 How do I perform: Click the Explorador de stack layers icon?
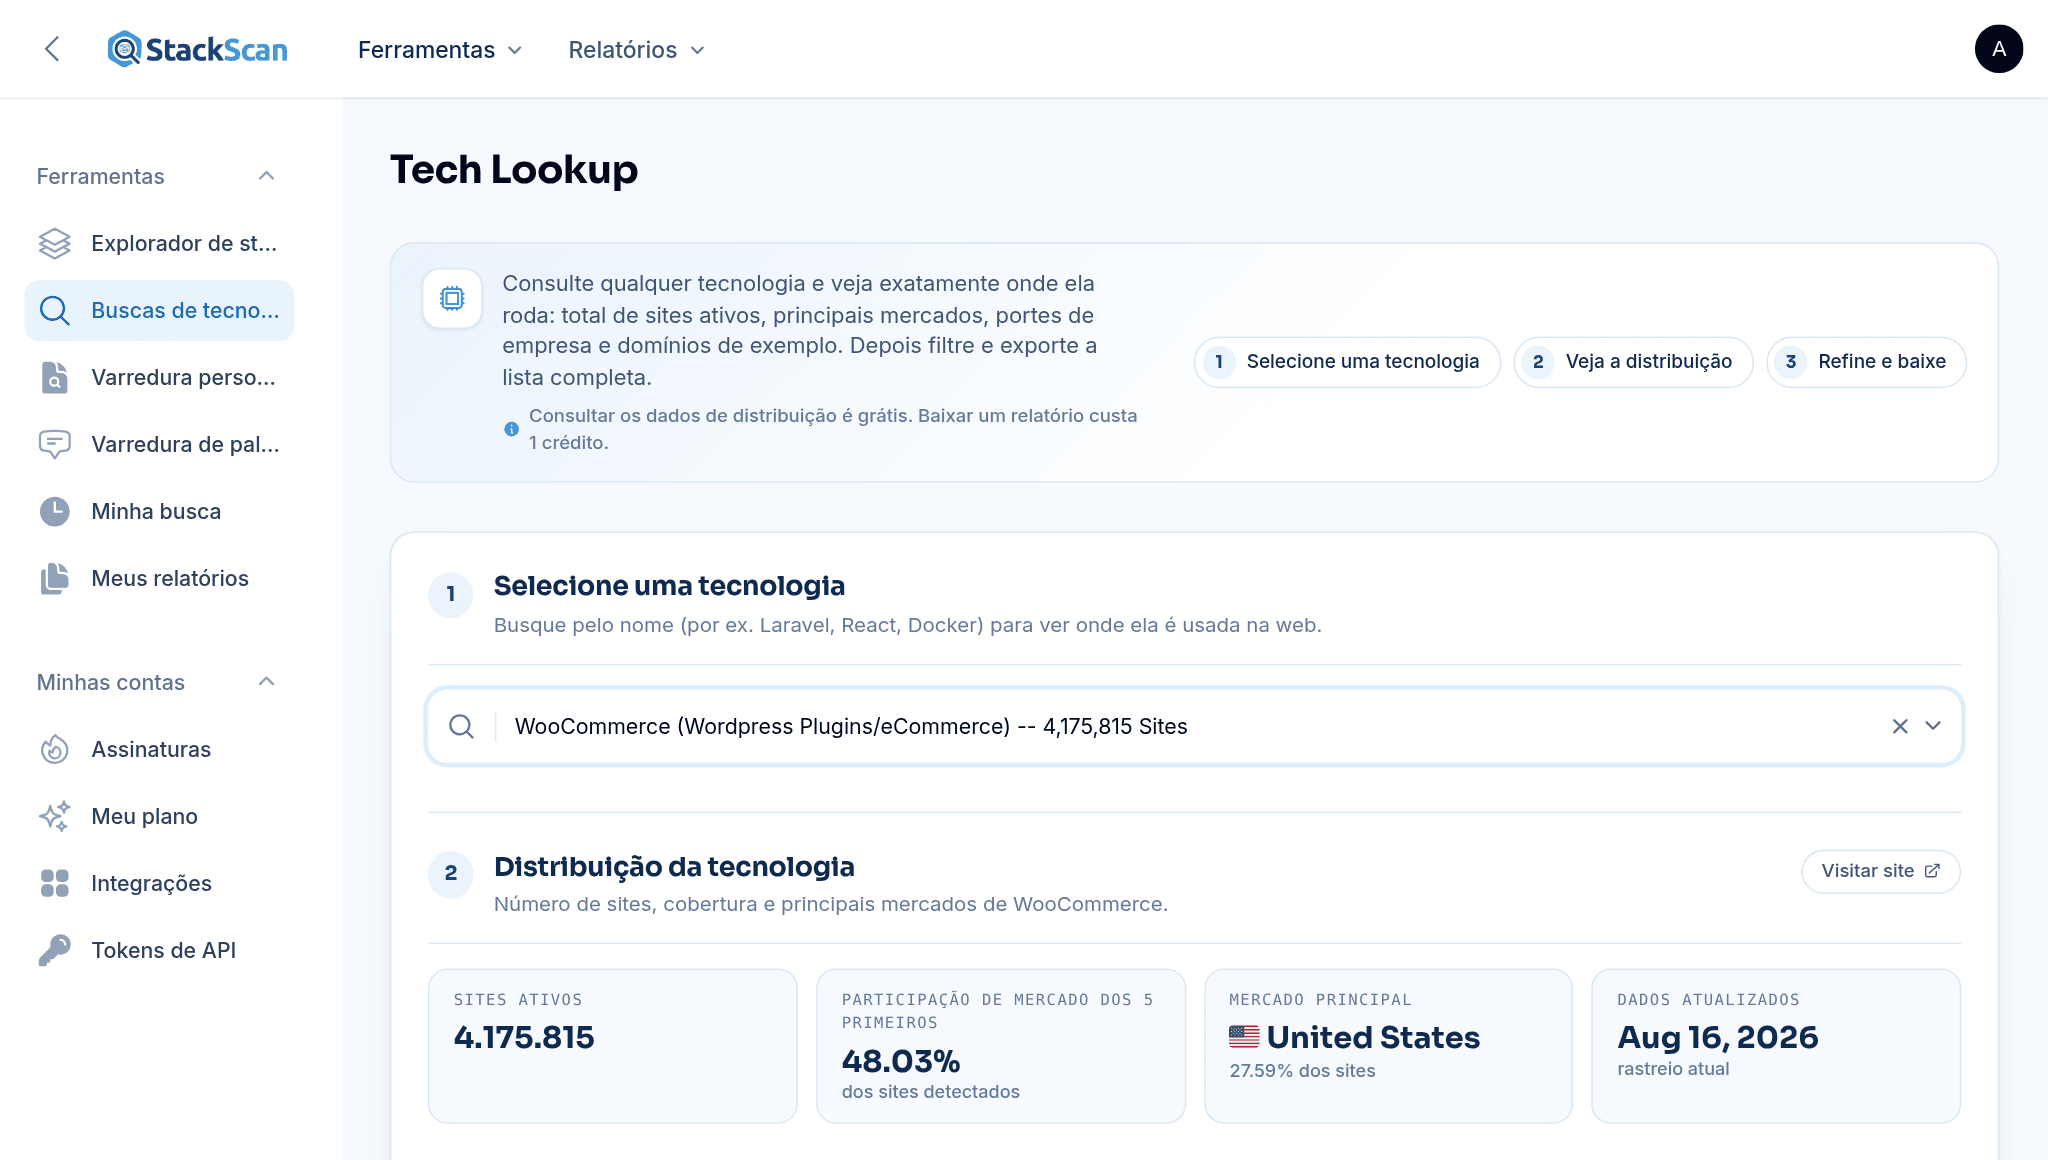(x=54, y=243)
